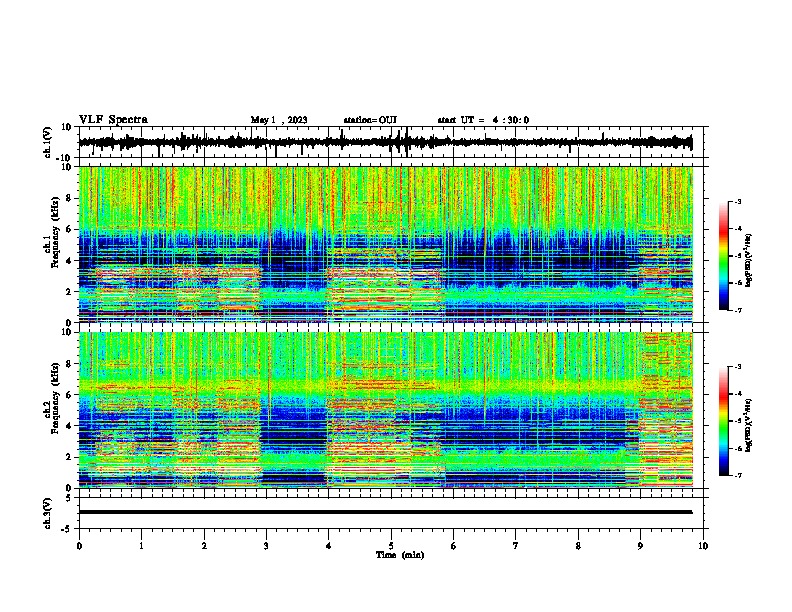
Task: Click the log(PSD) label of ch.1 colorbar
Action: point(748,260)
